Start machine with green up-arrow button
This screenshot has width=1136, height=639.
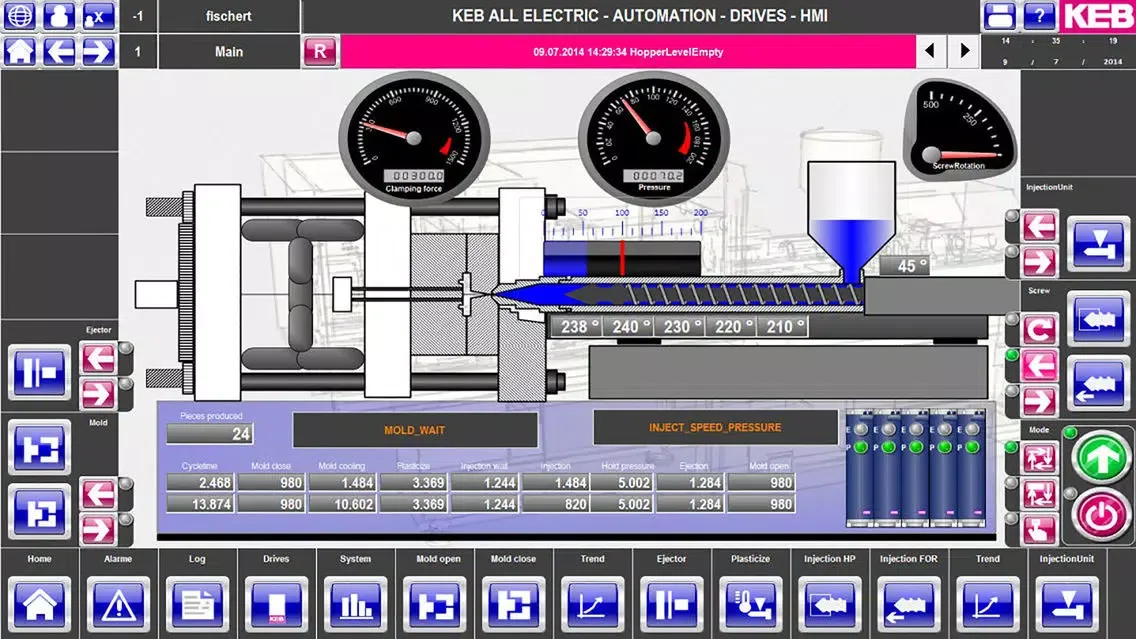1101,457
